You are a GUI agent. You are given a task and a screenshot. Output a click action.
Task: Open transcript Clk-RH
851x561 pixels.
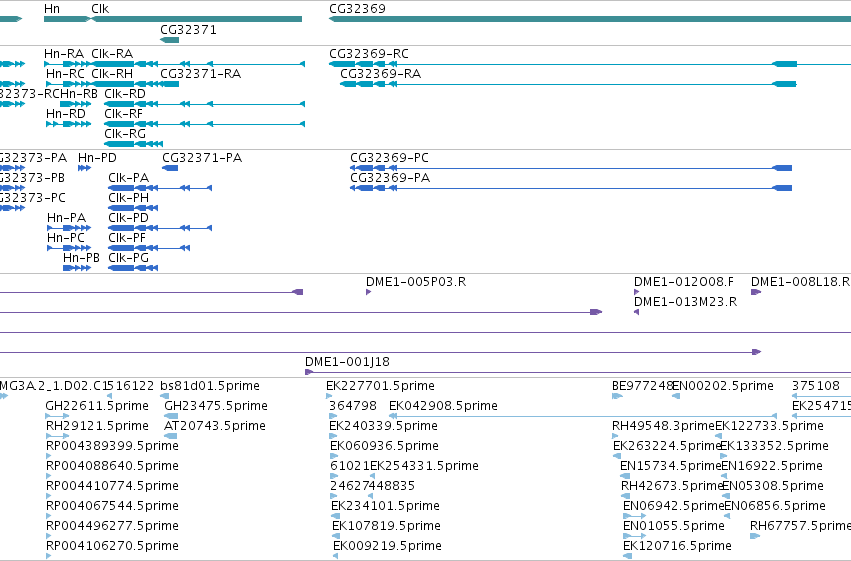(x=112, y=74)
